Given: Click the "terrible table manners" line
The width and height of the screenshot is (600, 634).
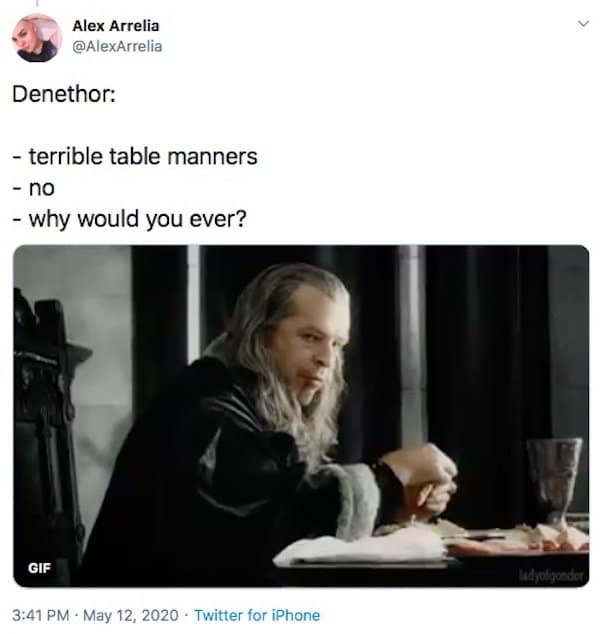Looking at the screenshot, I should tap(135, 156).
